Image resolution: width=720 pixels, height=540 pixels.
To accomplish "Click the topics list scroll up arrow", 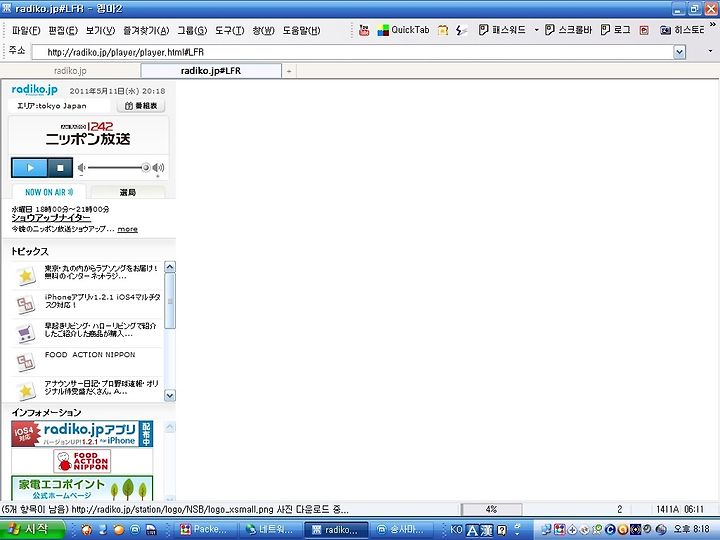I will pyautogui.click(x=170, y=267).
